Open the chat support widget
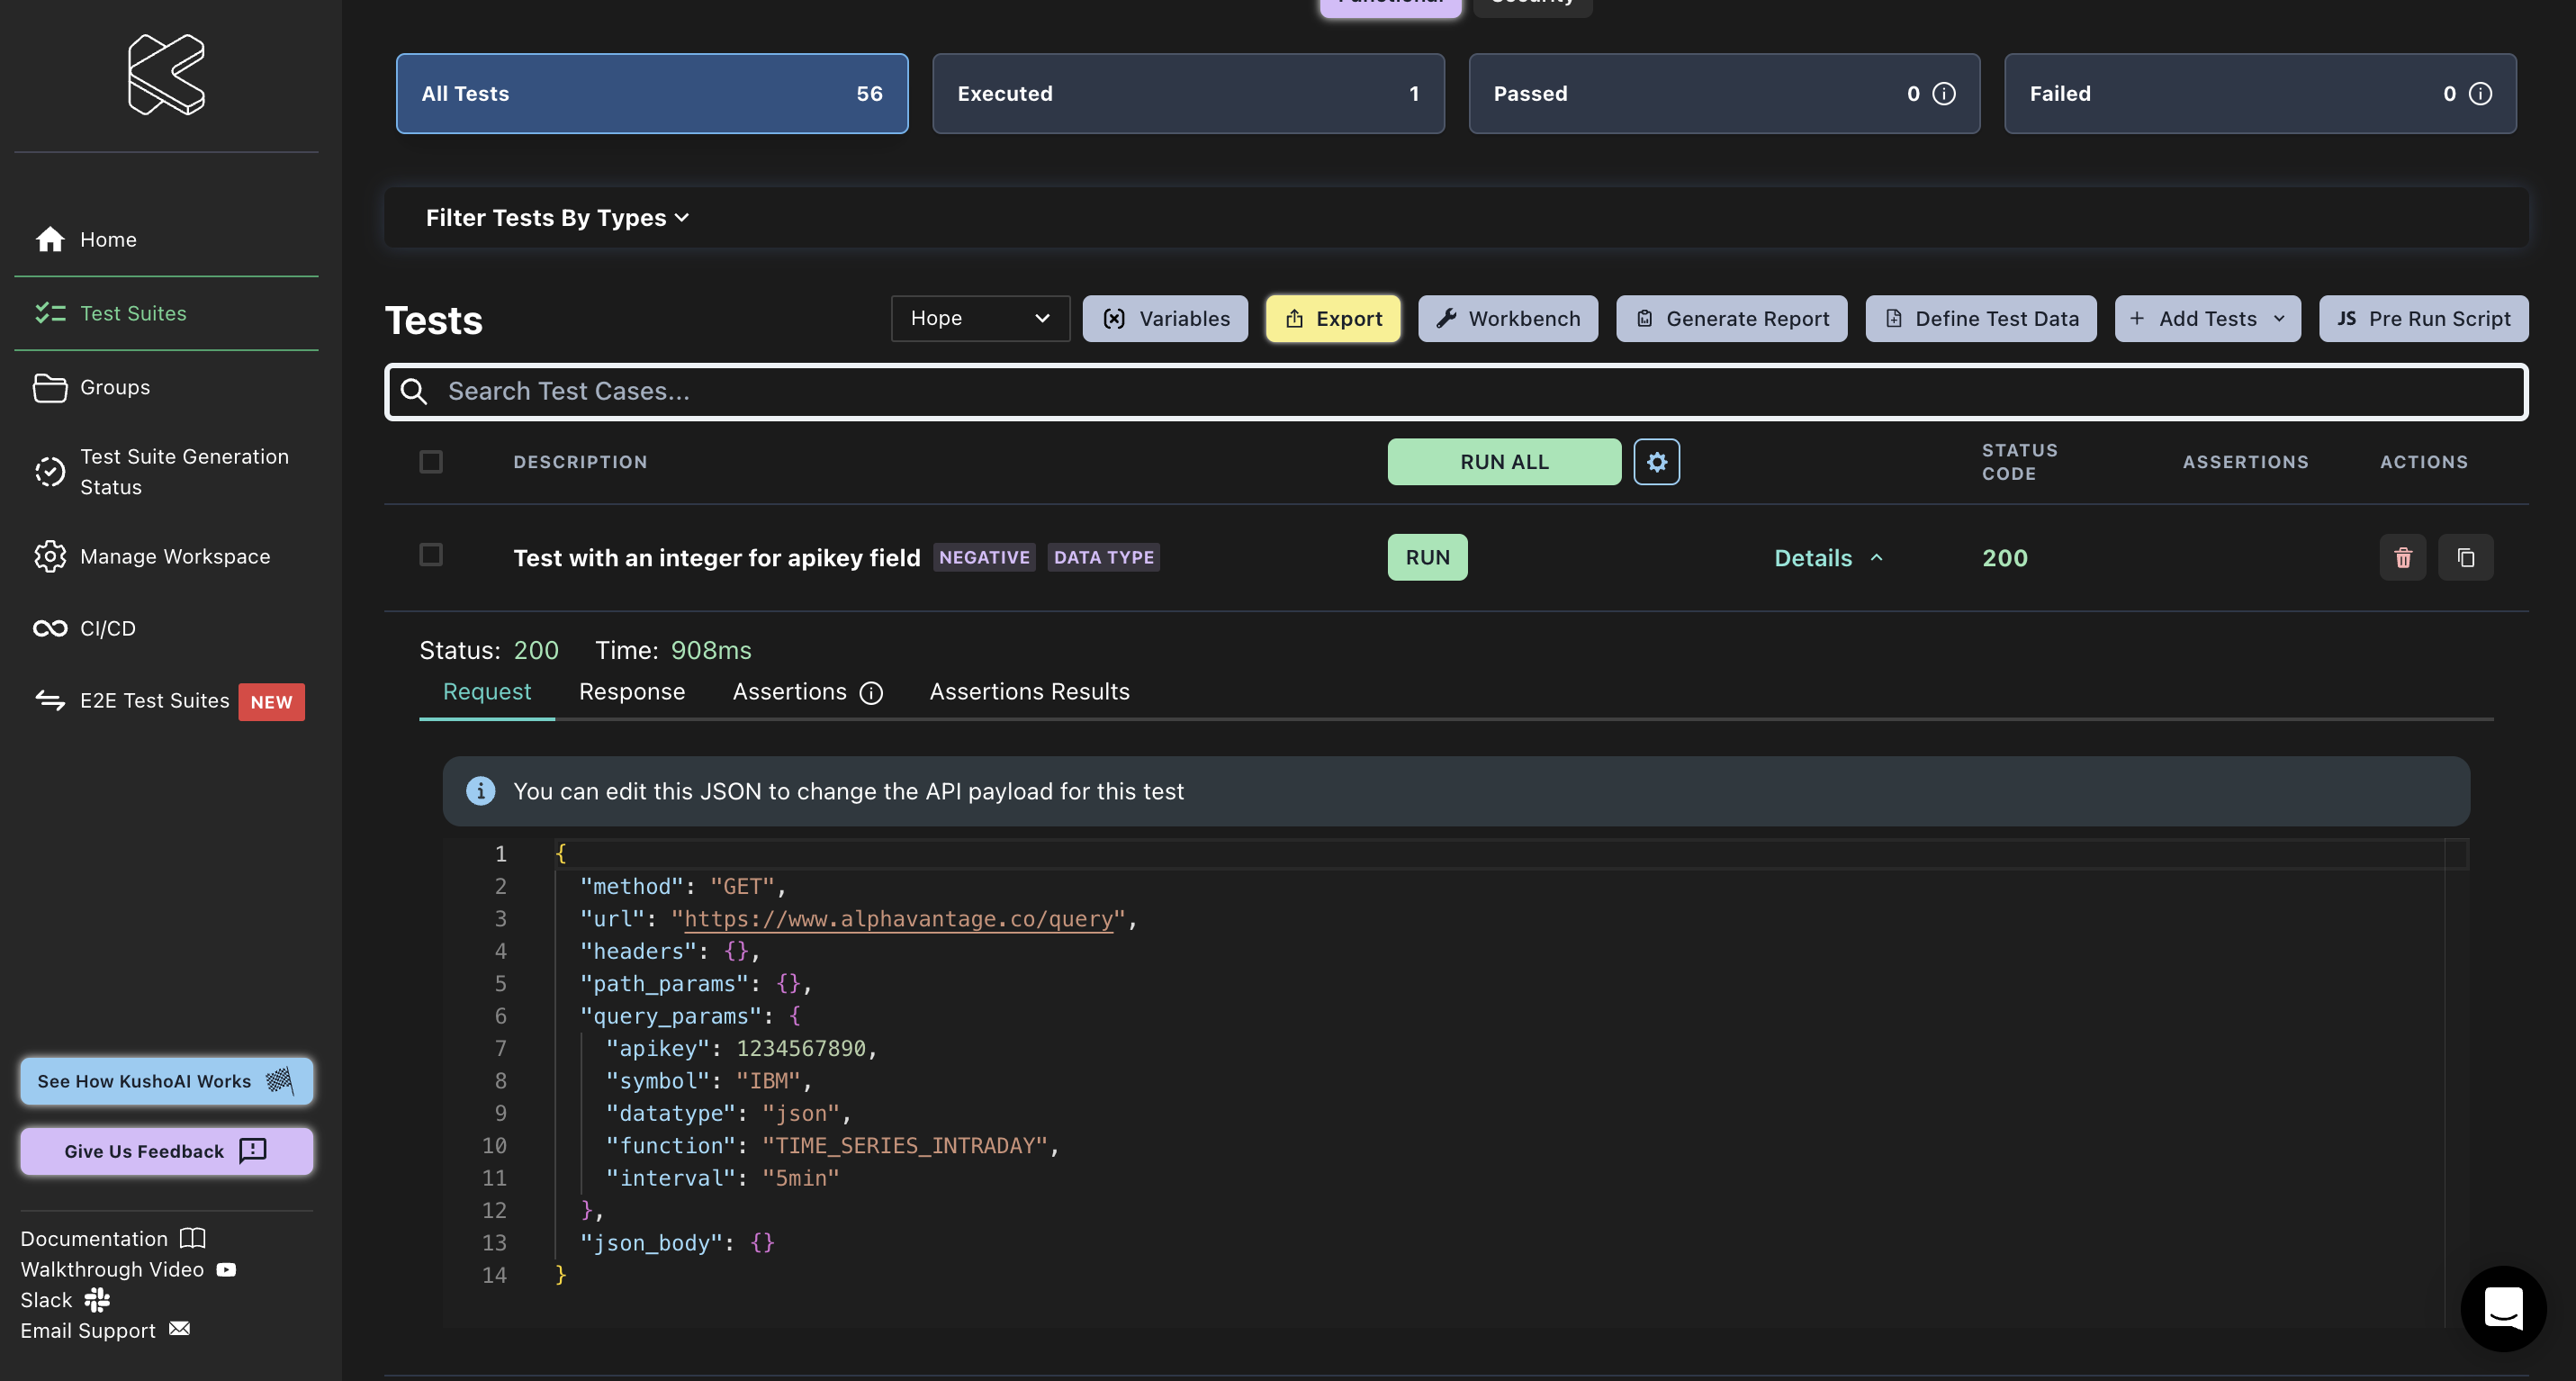Image resolution: width=2576 pixels, height=1381 pixels. click(x=2504, y=1308)
